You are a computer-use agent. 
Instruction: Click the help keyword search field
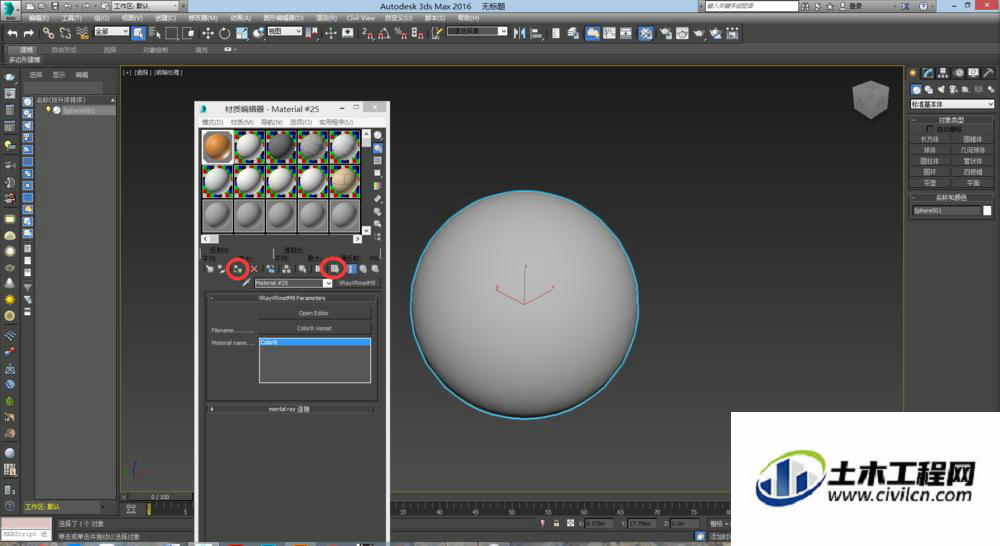click(x=751, y=6)
